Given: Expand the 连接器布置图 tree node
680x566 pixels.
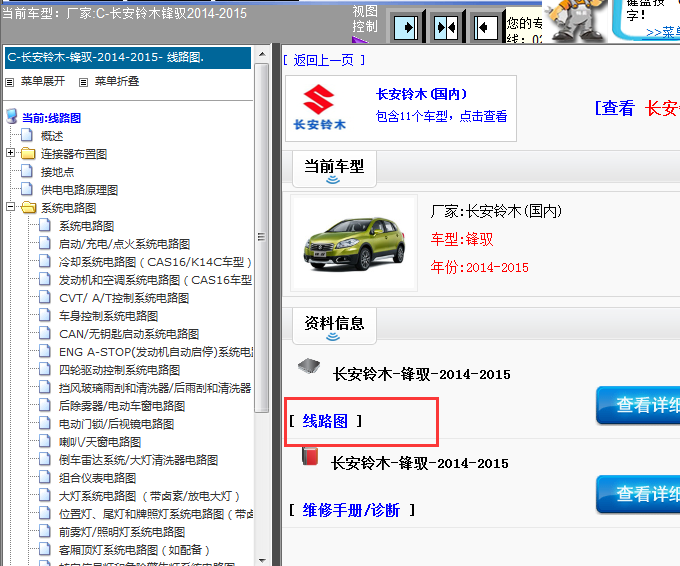Looking at the screenshot, I should [10, 153].
